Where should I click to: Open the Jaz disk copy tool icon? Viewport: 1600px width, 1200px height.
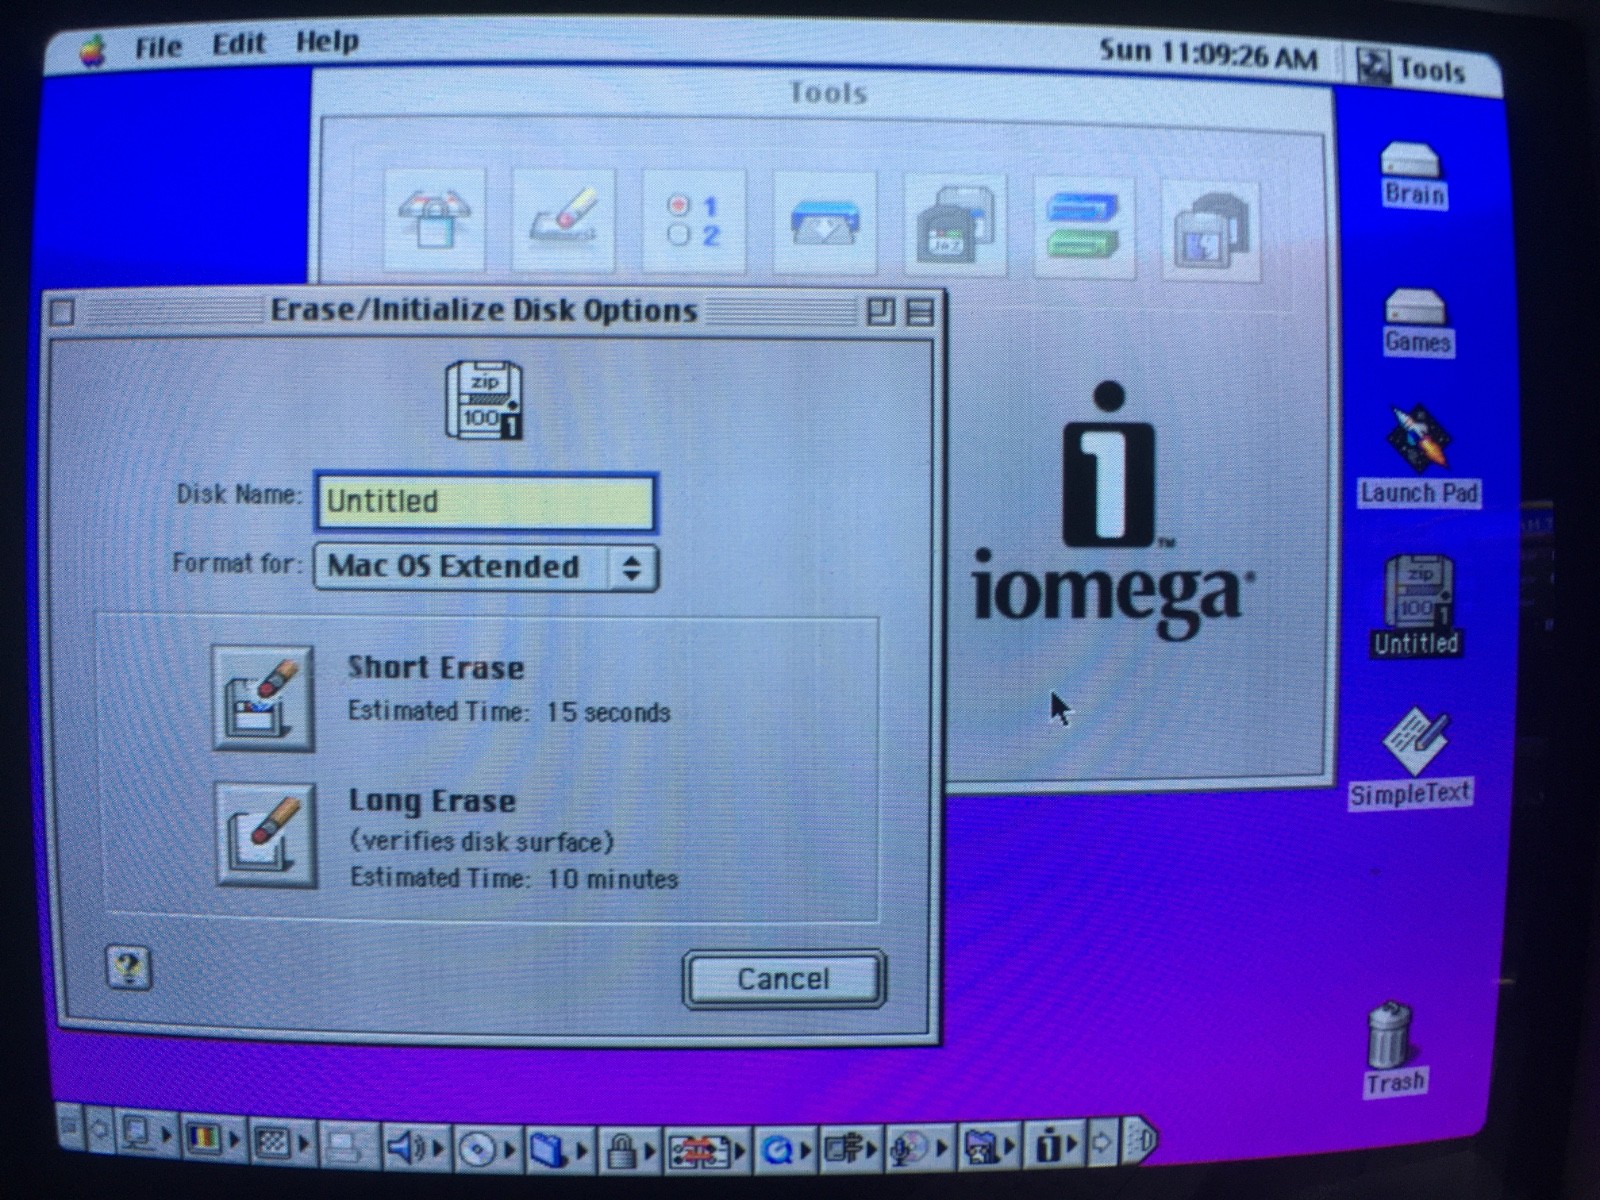tap(955, 226)
